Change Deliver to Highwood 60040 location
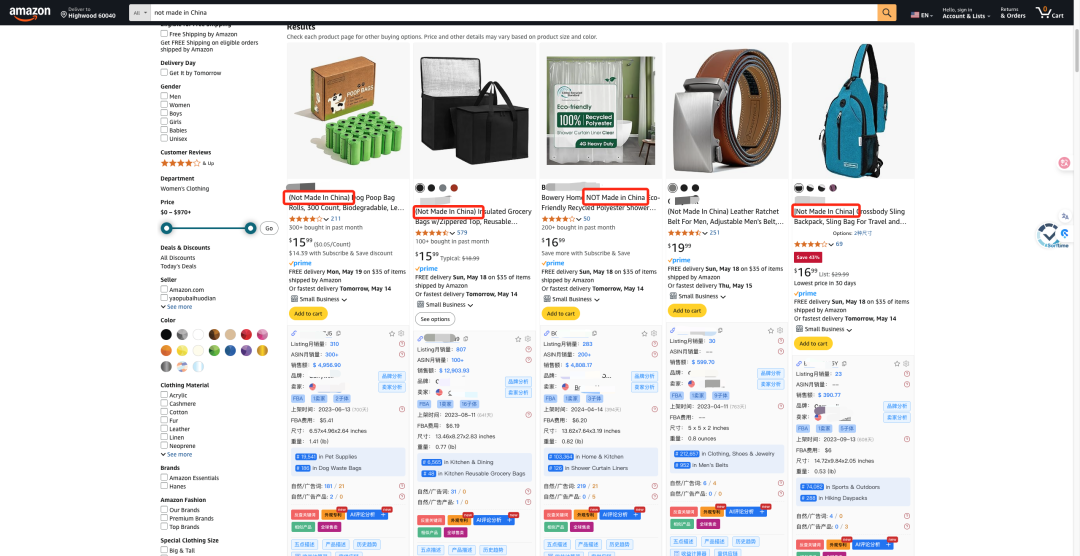This screenshot has height=556, width=1080. tap(87, 12)
